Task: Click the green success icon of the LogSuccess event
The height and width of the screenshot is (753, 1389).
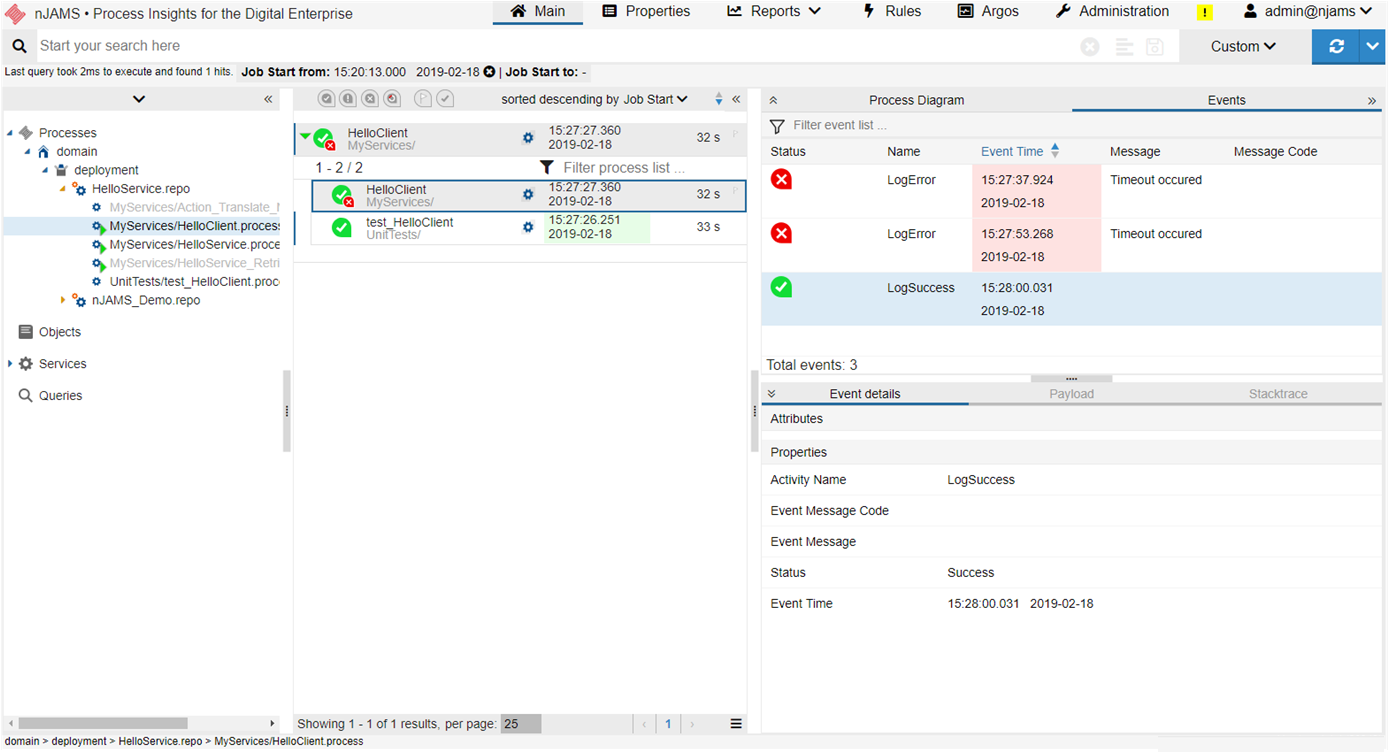Action: tap(781, 287)
